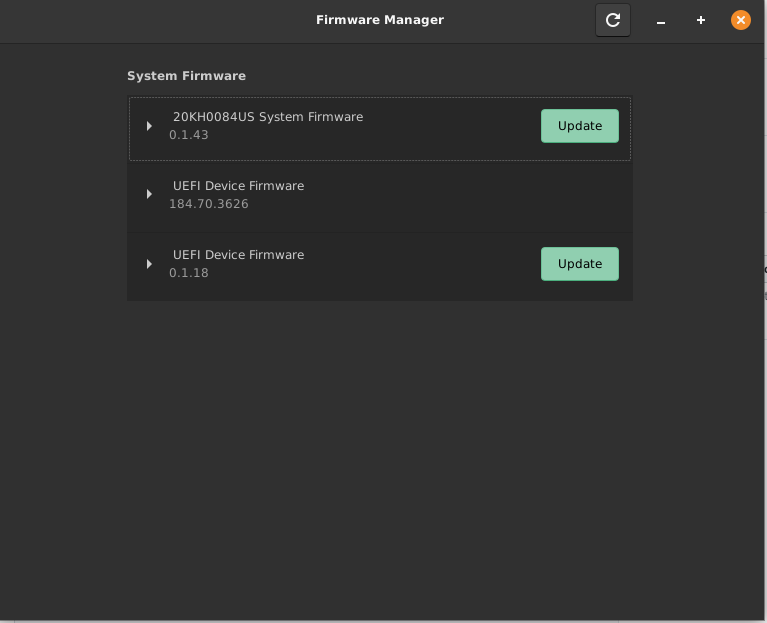This screenshot has width=767, height=623.
Task: Select version text 0.1.43
Action: point(189,135)
